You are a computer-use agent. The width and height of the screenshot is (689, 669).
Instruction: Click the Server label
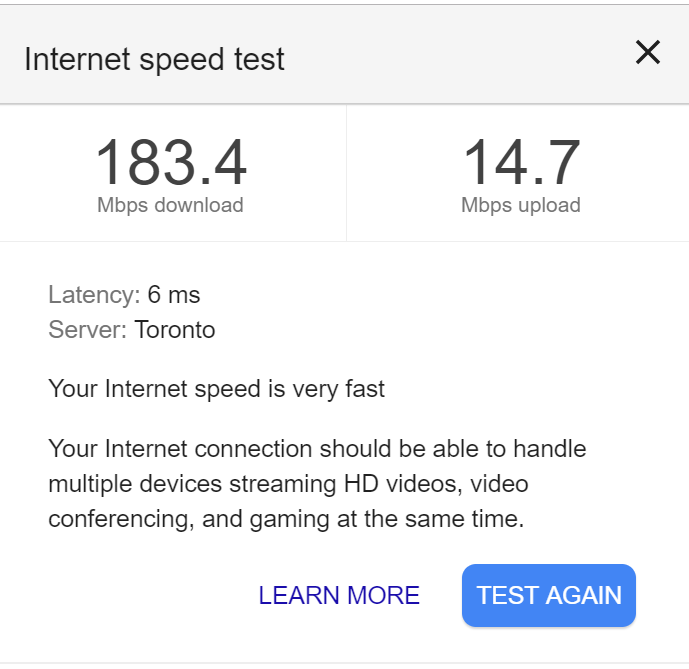click(x=87, y=330)
